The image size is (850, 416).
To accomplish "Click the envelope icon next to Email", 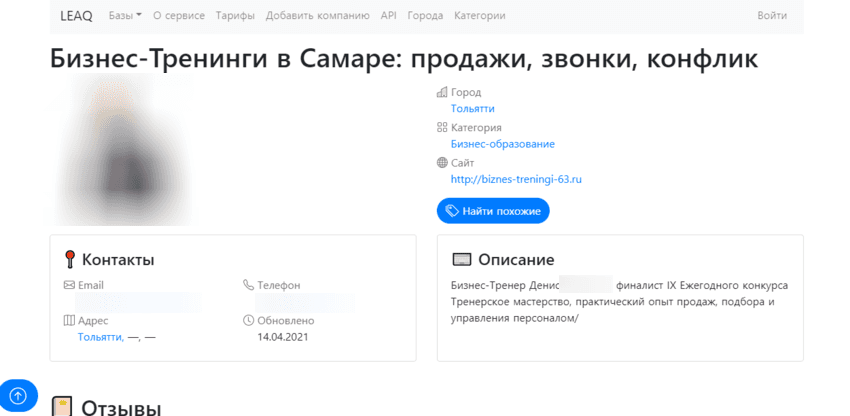I will [x=69, y=285].
